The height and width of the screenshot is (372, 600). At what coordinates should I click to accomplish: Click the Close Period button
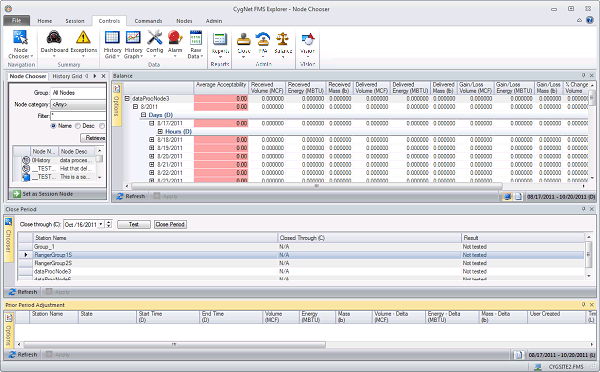tap(170, 224)
